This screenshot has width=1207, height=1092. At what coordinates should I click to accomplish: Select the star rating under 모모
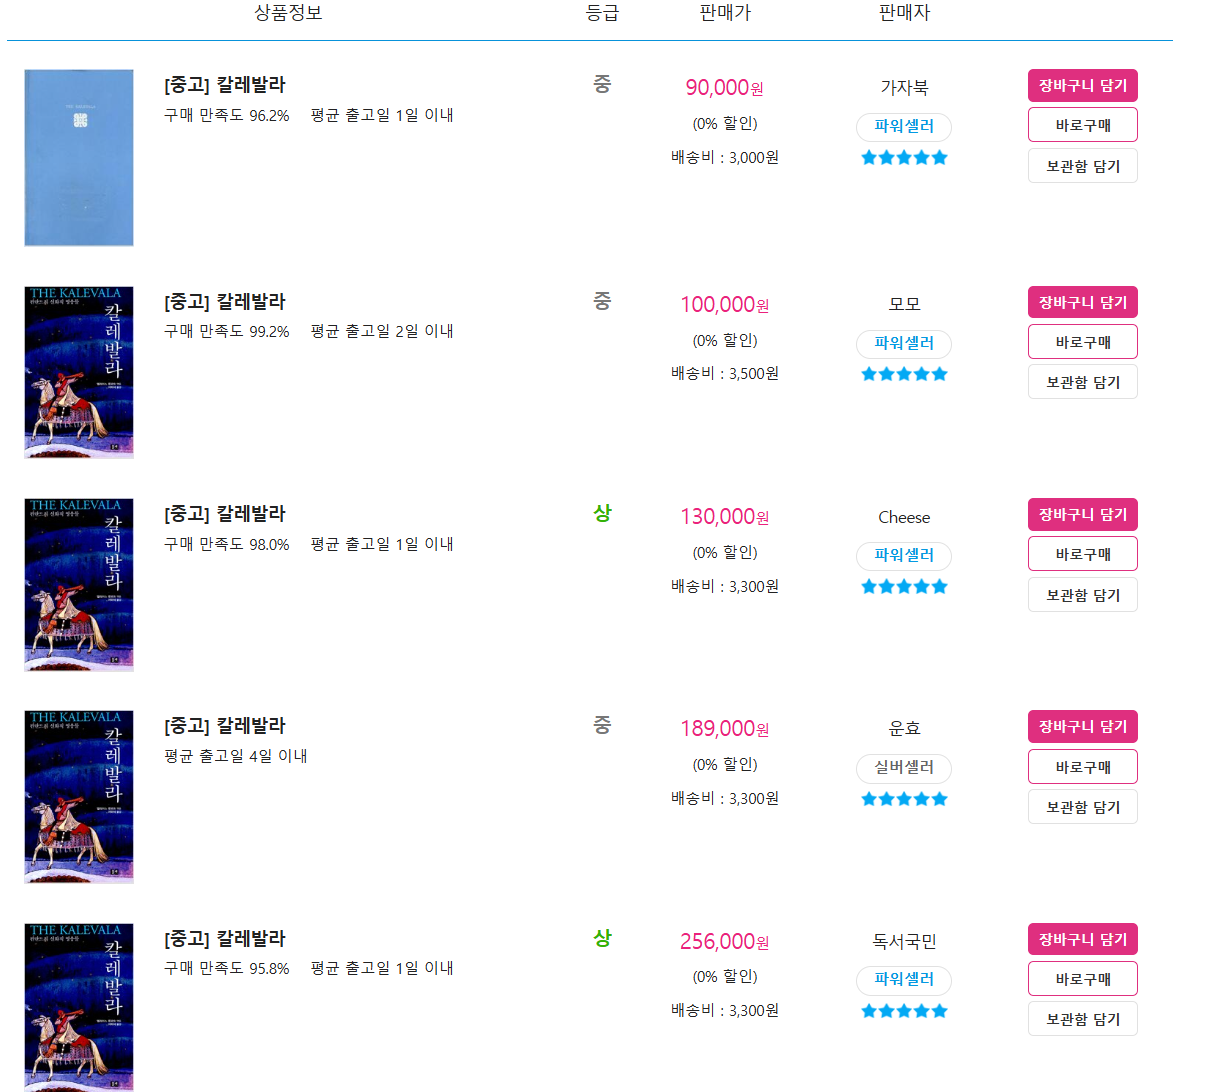[x=904, y=374]
